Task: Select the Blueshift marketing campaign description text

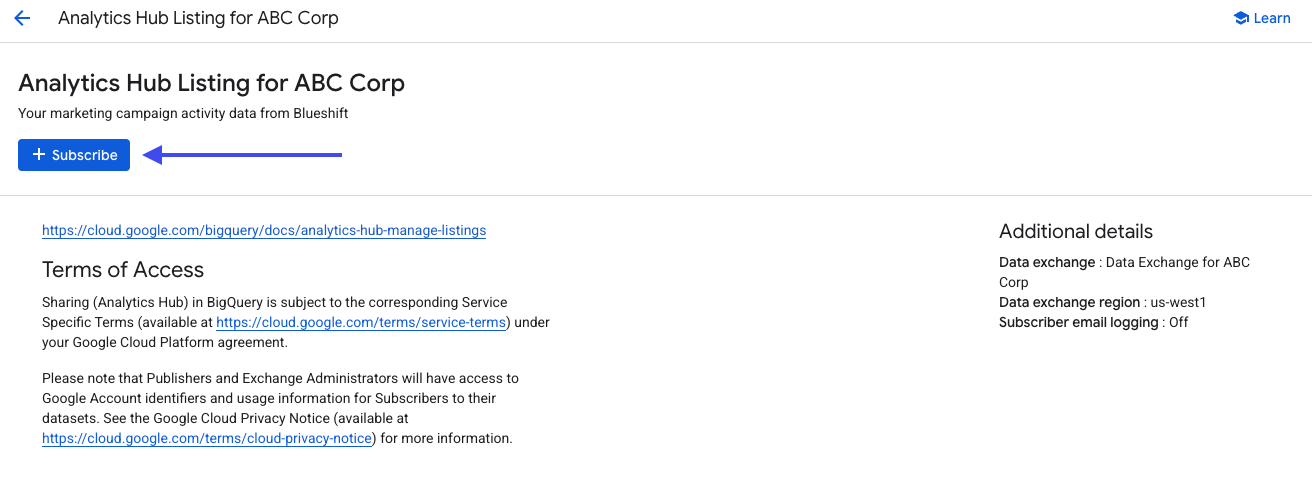Action: 183,114
